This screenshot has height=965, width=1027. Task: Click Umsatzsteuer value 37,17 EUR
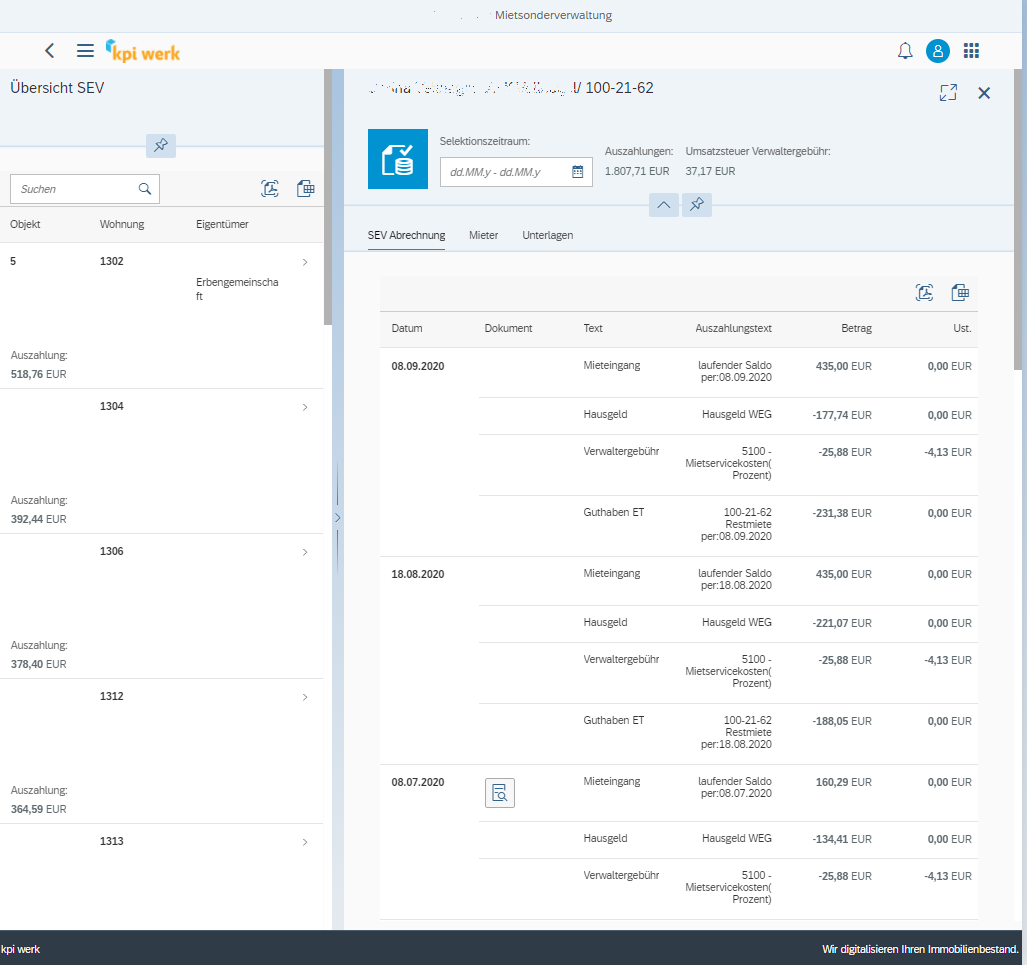(711, 171)
